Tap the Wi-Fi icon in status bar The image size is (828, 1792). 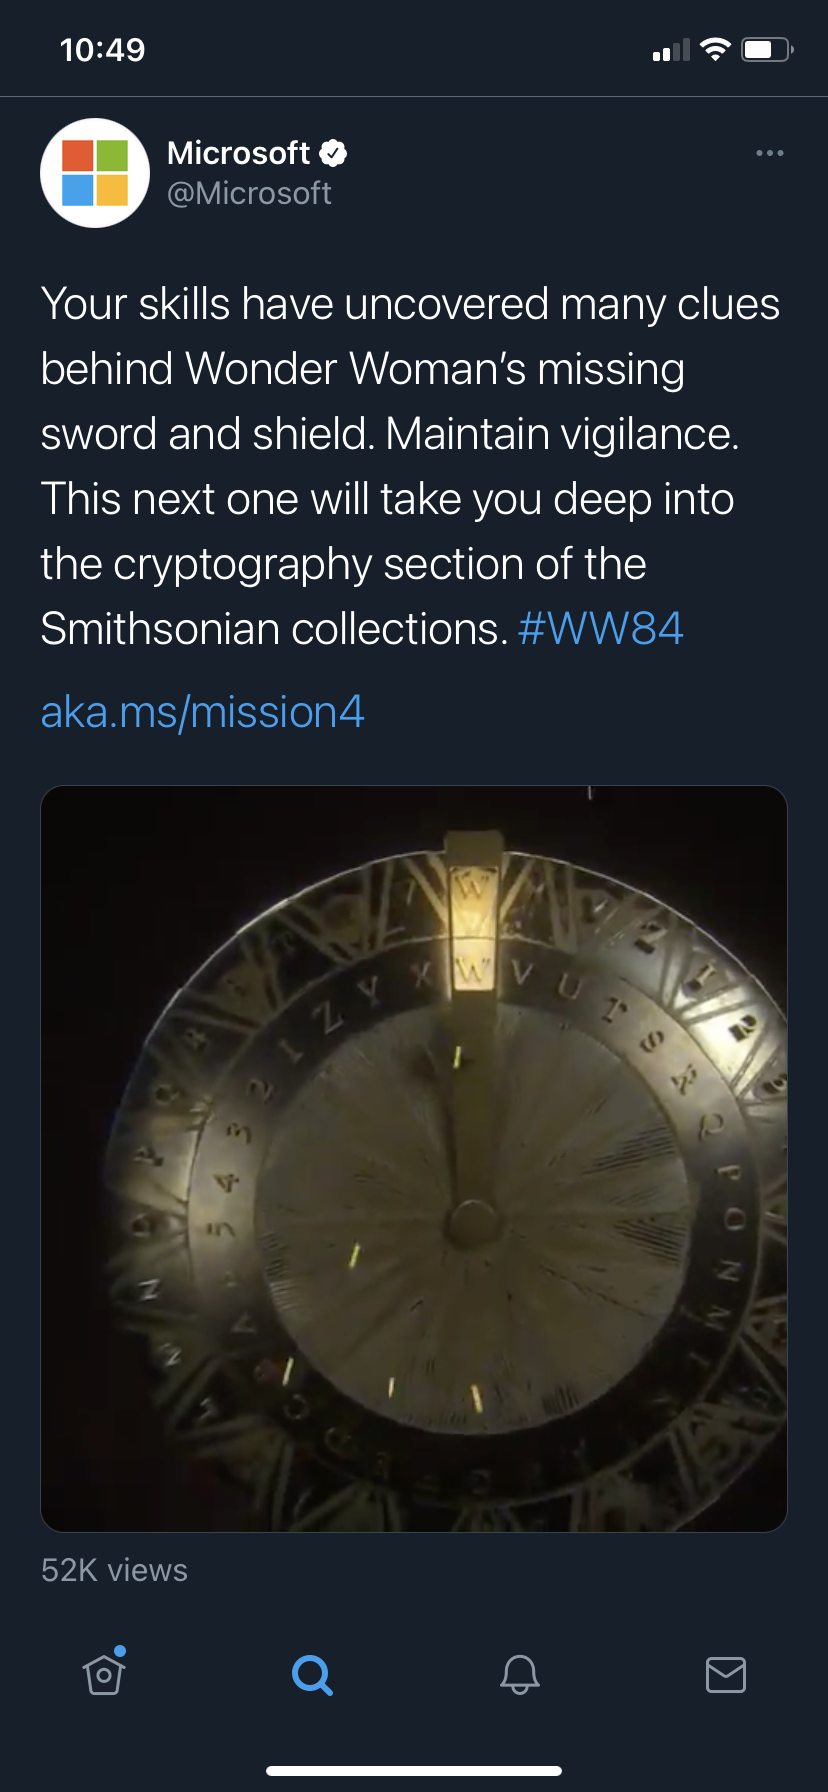(x=715, y=49)
